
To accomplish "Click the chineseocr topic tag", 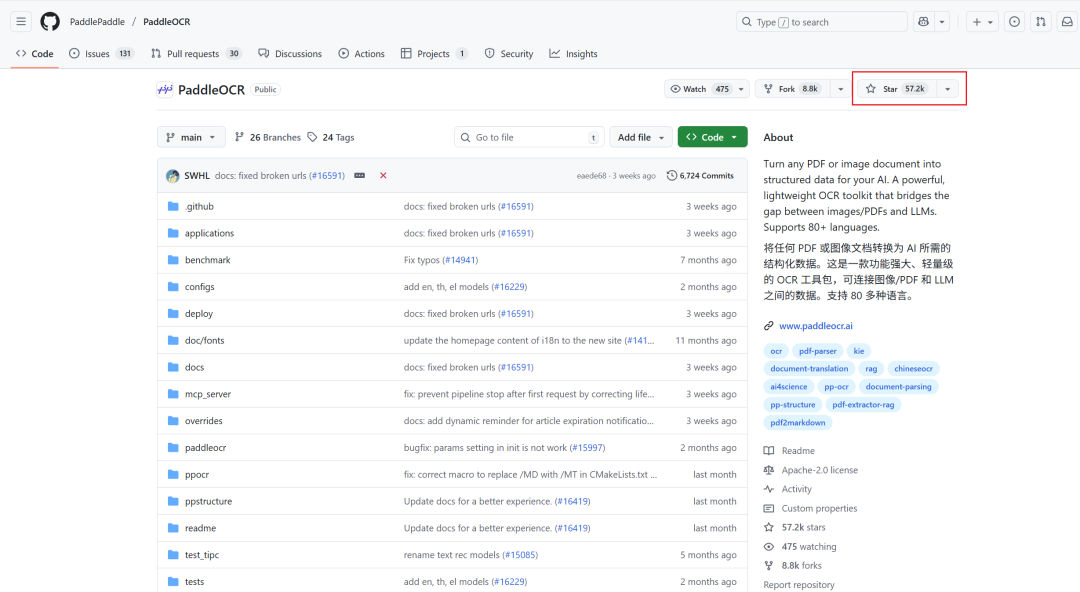I will tap(913, 369).
